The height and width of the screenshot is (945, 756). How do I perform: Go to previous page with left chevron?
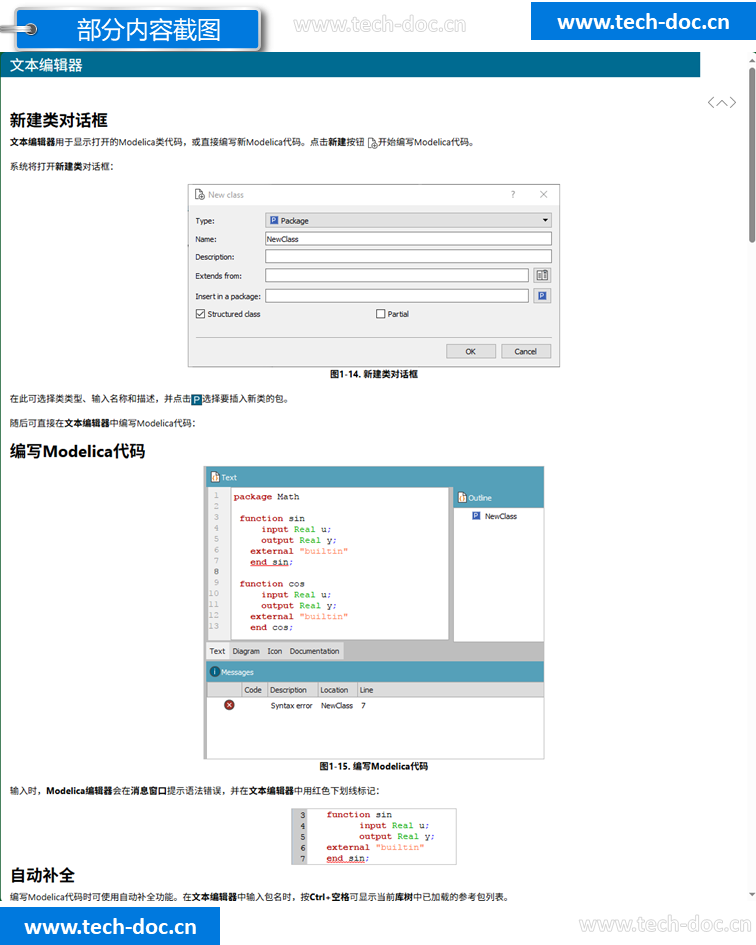(711, 102)
